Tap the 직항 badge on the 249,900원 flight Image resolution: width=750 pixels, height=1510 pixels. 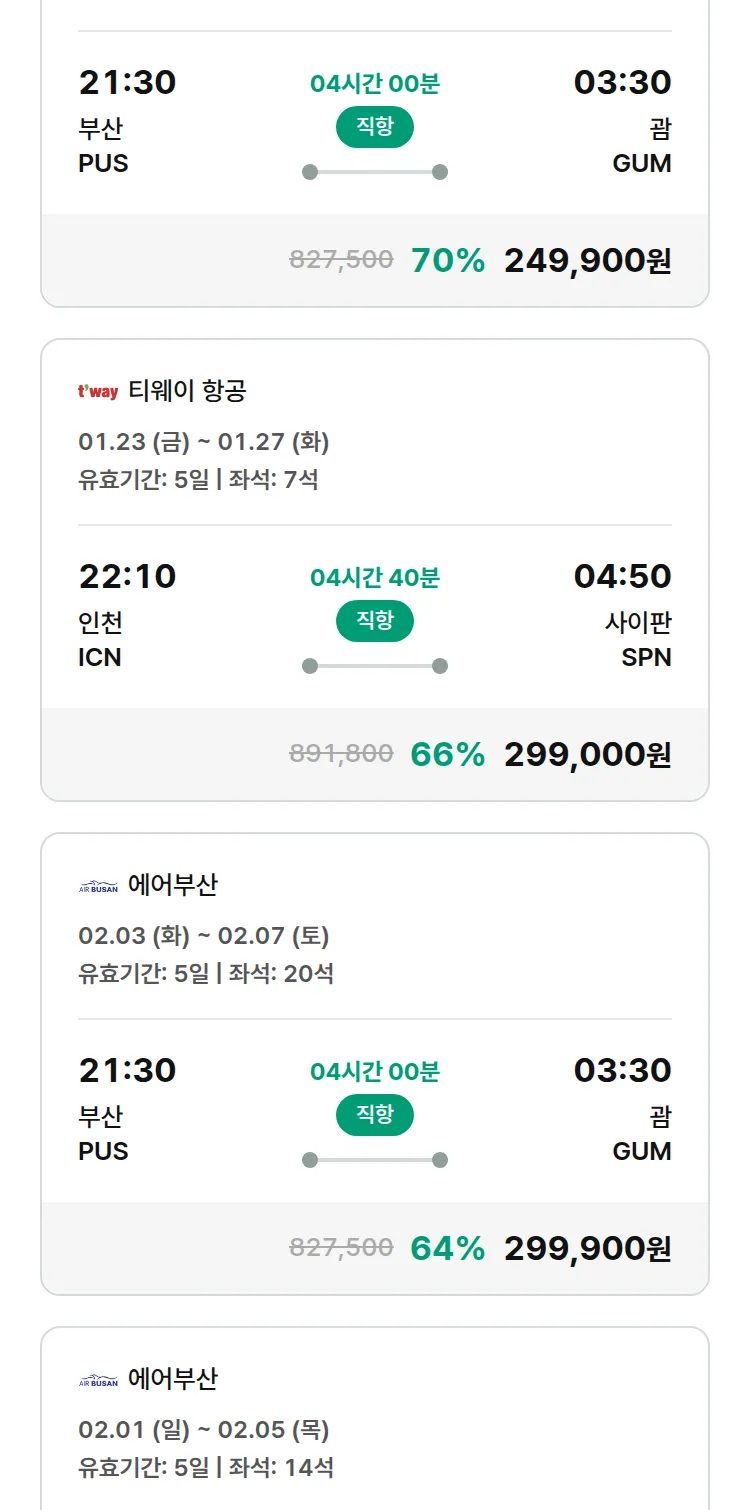coord(374,127)
